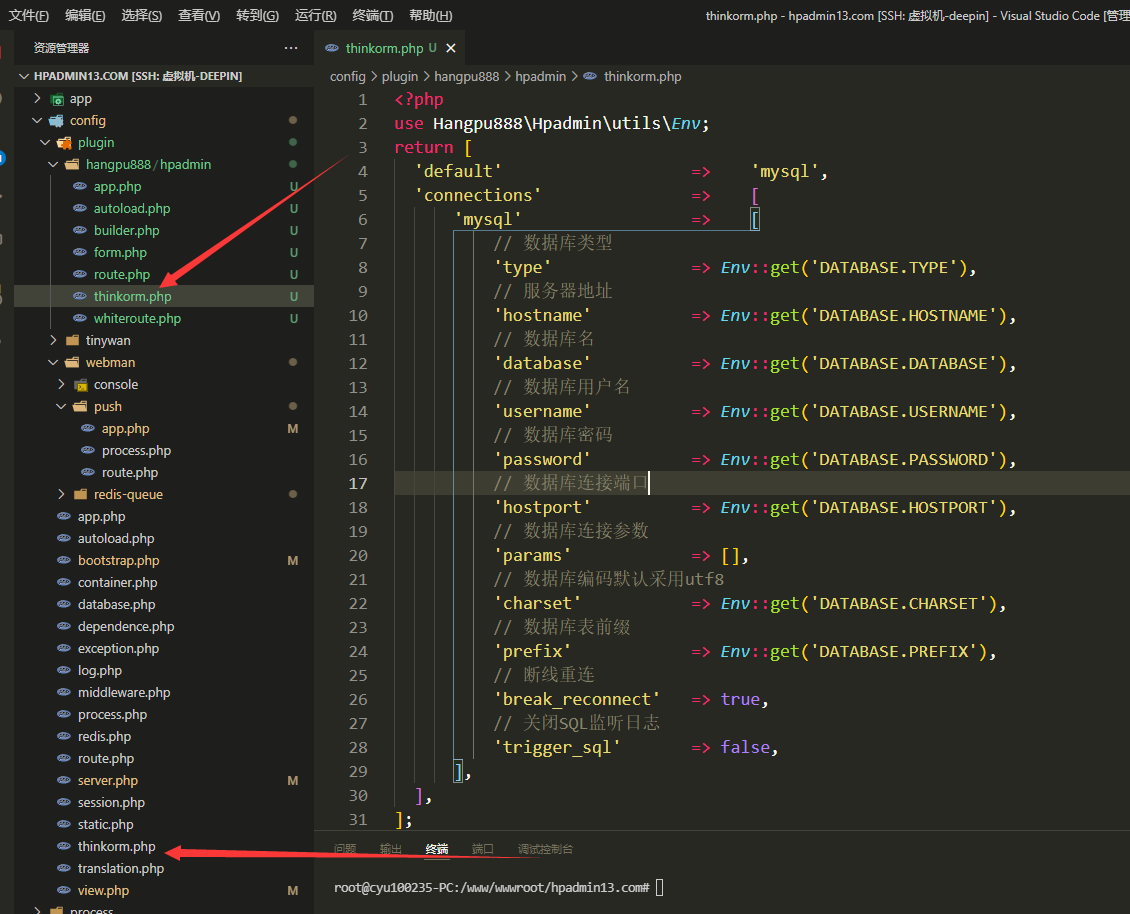Expand the app folder in Explorer
The height and width of the screenshot is (914, 1130).
click(x=37, y=99)
